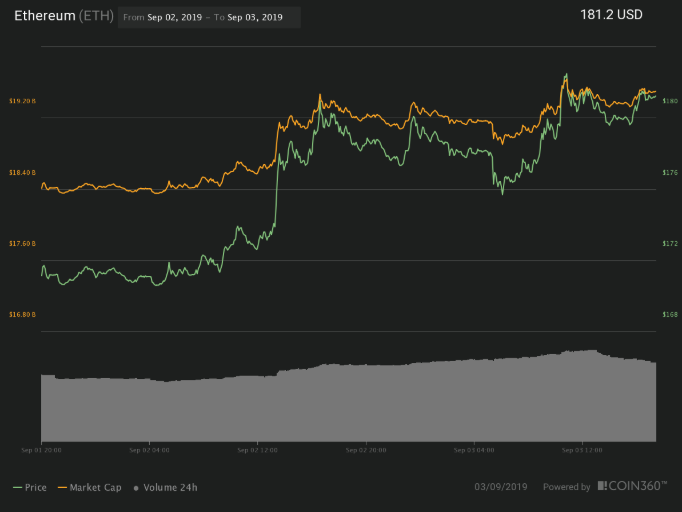Click the Sep 02 20:00 time axis label
Screen dimensions: 682x512
tap(366, 450)
